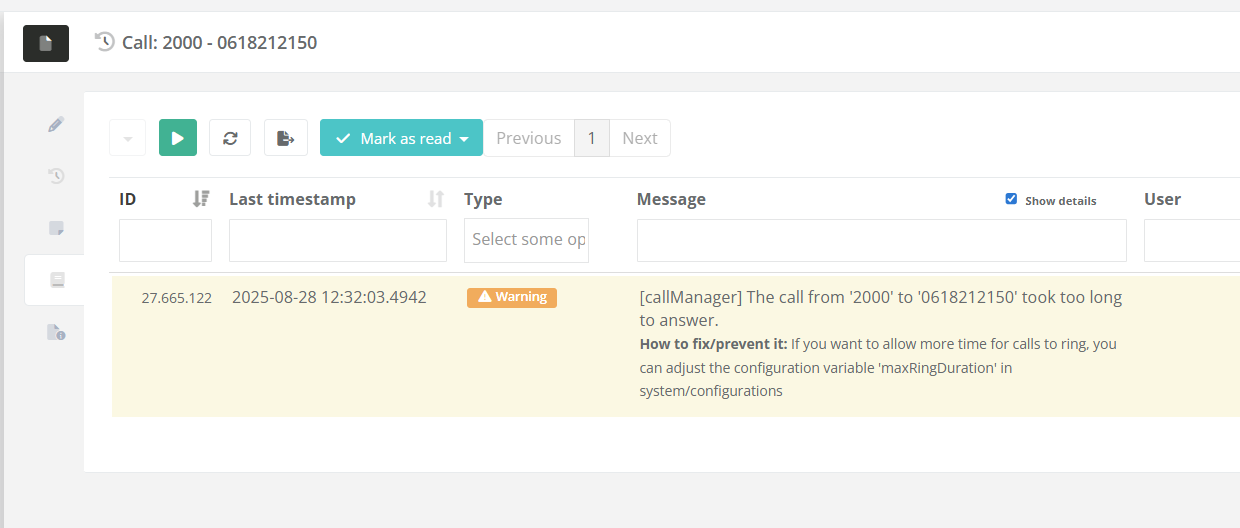The width and height of the screenshot is (1240, 528).
Task: Sort by Last timestamp column
Action: pos(435,199)
